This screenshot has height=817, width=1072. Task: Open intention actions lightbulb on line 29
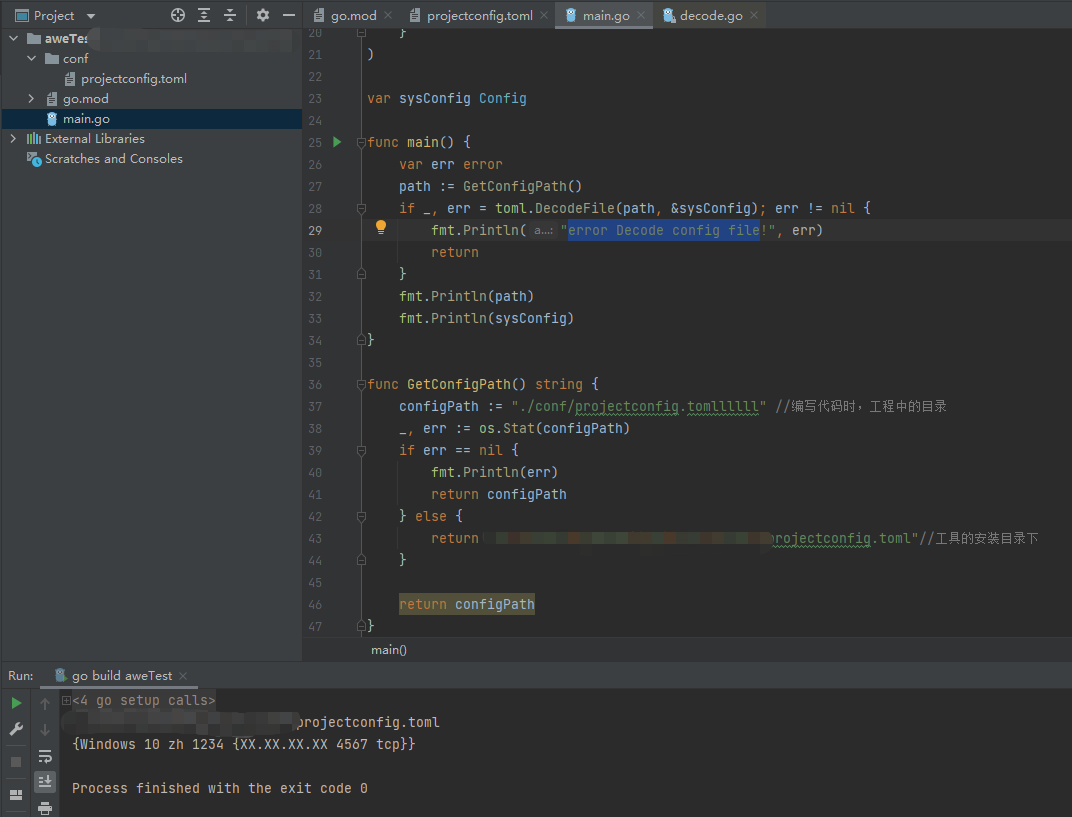pyautogui.click(x=381, y=229)
